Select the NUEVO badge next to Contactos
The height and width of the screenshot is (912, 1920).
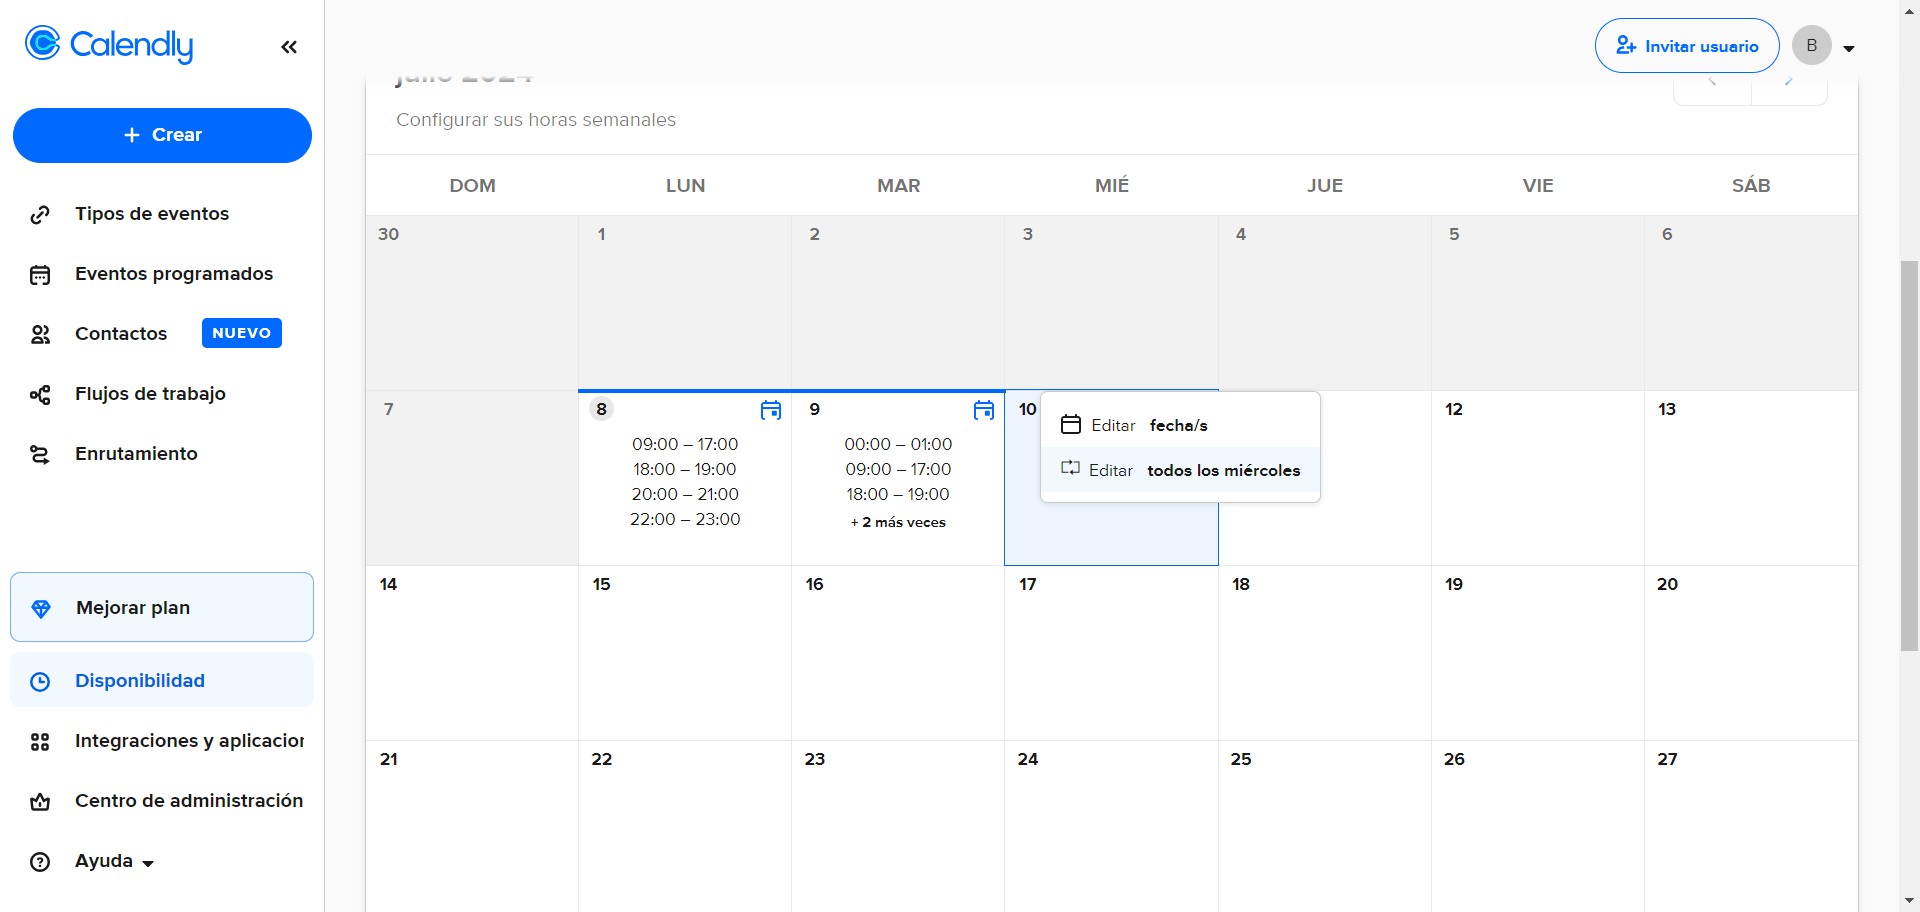pos(242,333)
